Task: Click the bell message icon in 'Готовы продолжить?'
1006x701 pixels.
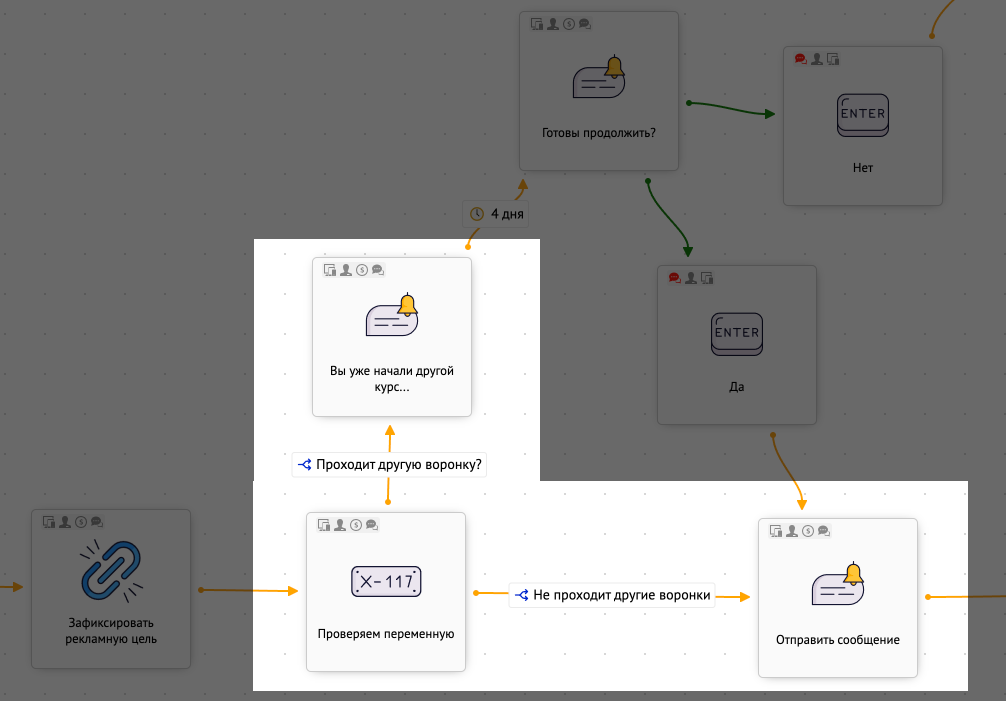Action: pyautogui.click(x=599, y=79)
